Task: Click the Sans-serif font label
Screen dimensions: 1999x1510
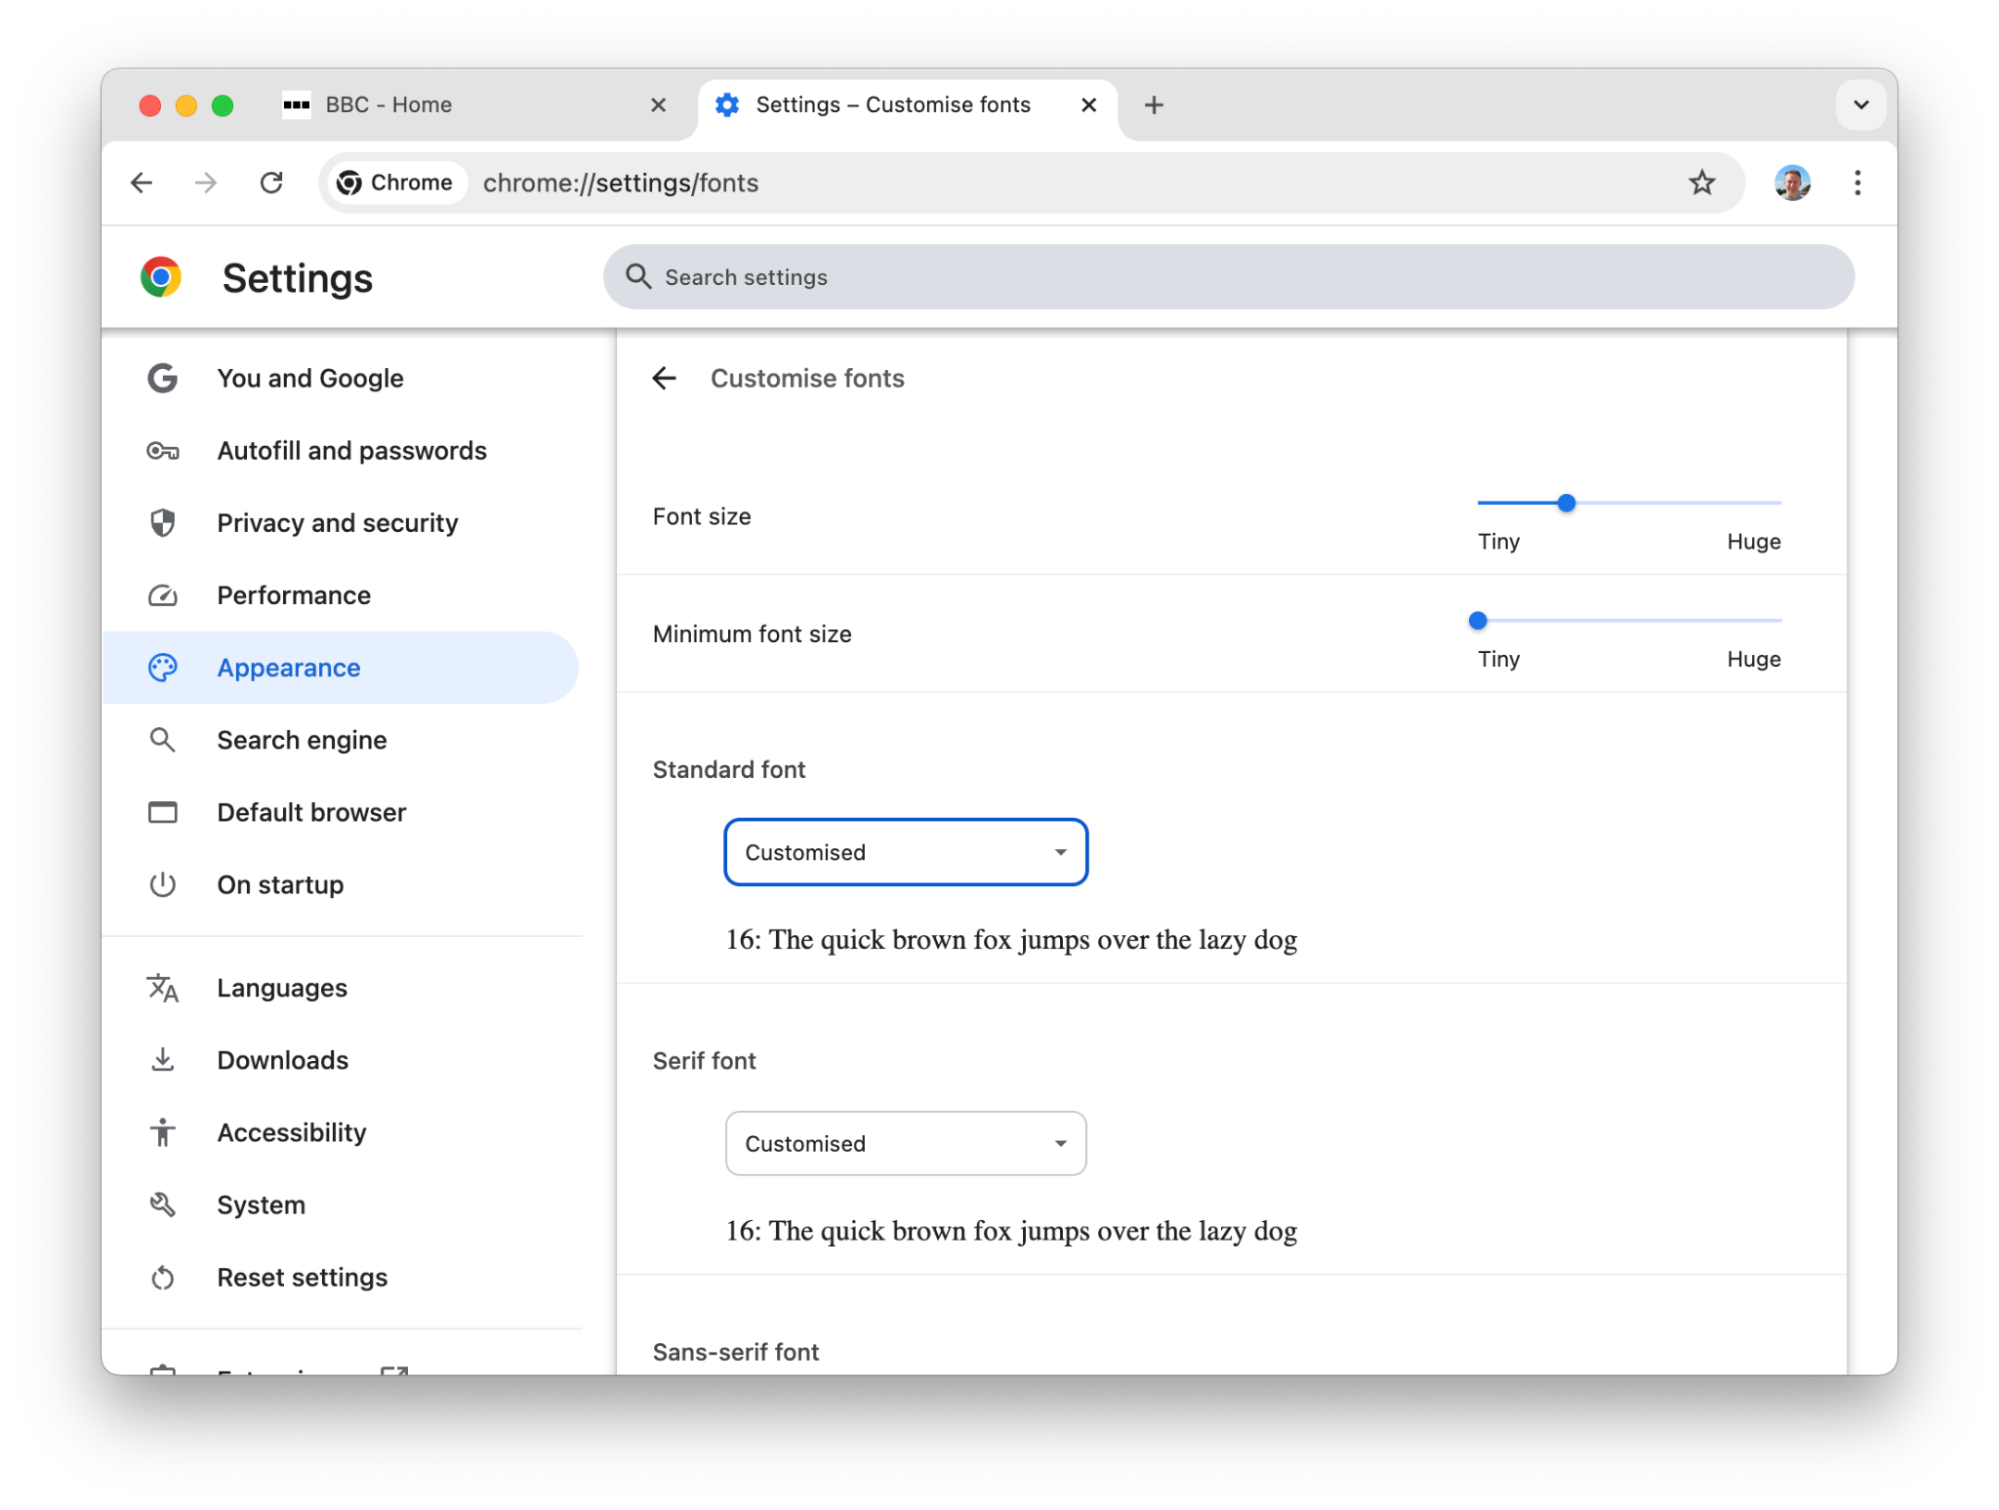Action: [736, 1352]
